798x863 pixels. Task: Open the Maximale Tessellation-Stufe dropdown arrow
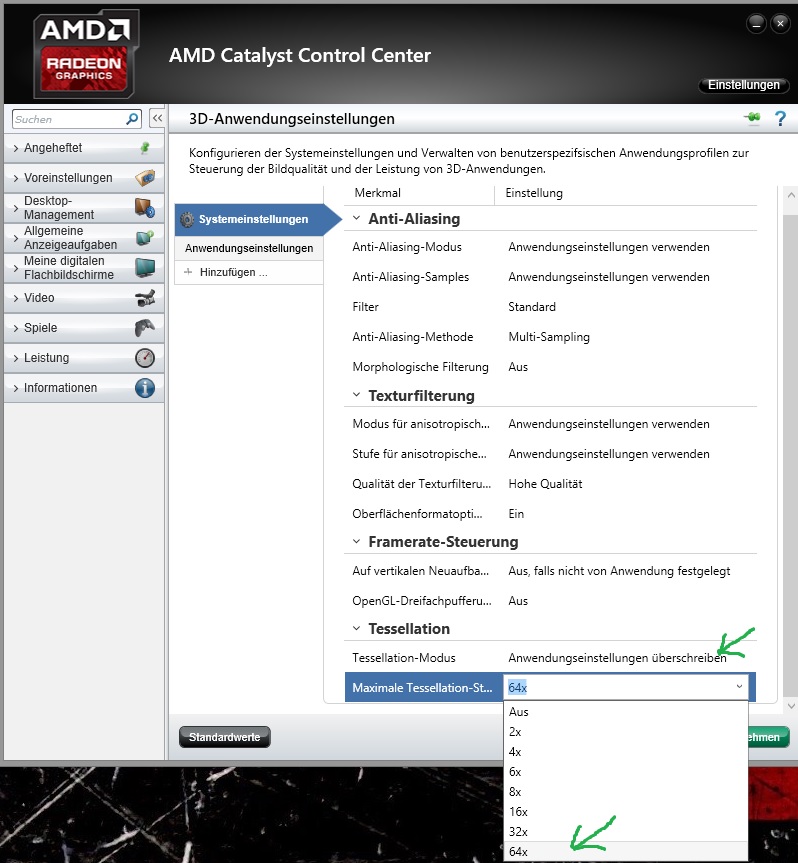pos(739,687)
